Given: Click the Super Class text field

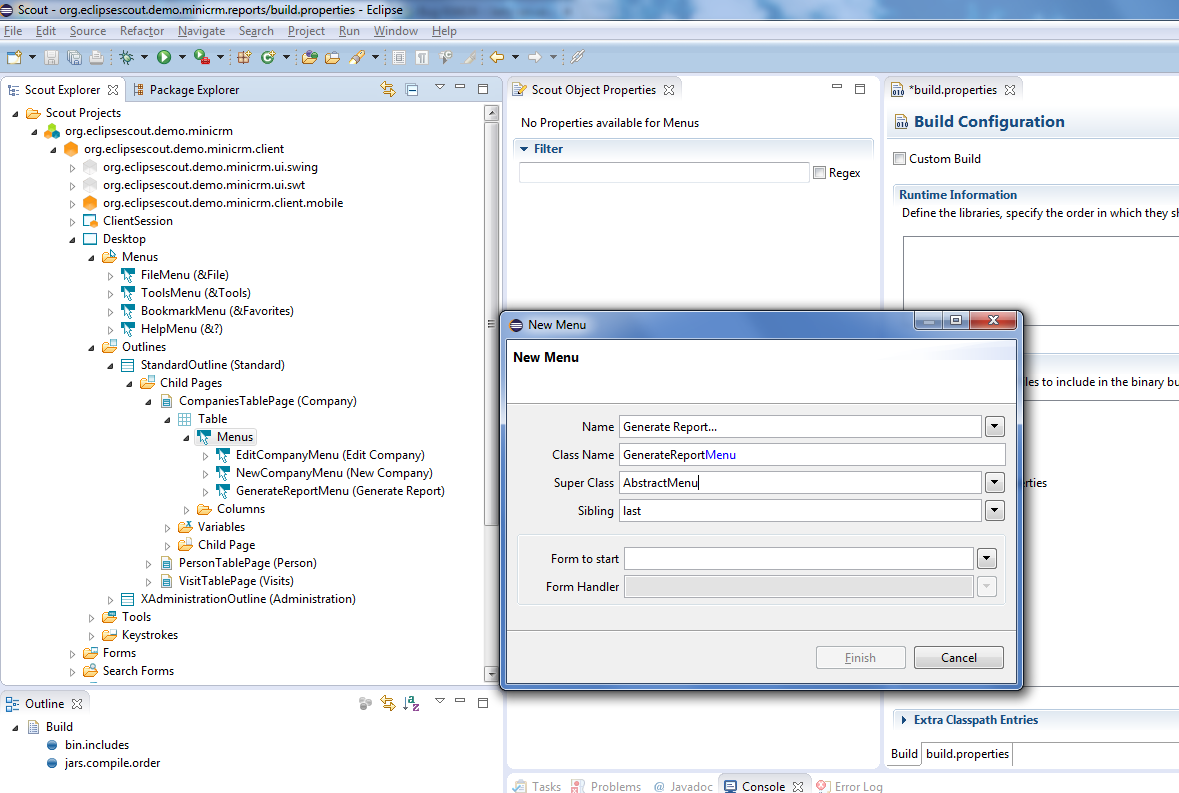Looking at the screenshot, I should pos(800,483).
